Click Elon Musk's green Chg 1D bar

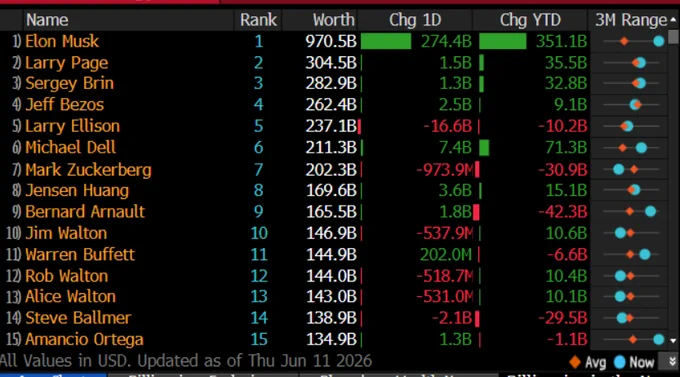386,41
